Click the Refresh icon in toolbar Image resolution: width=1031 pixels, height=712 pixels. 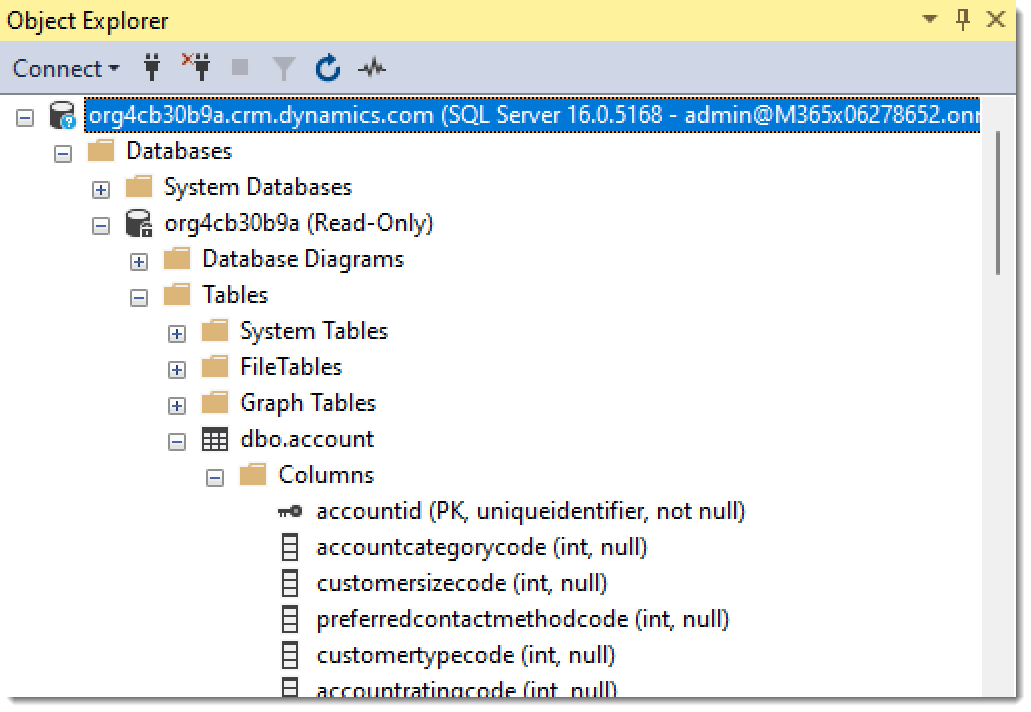click(x=327, y=68)
